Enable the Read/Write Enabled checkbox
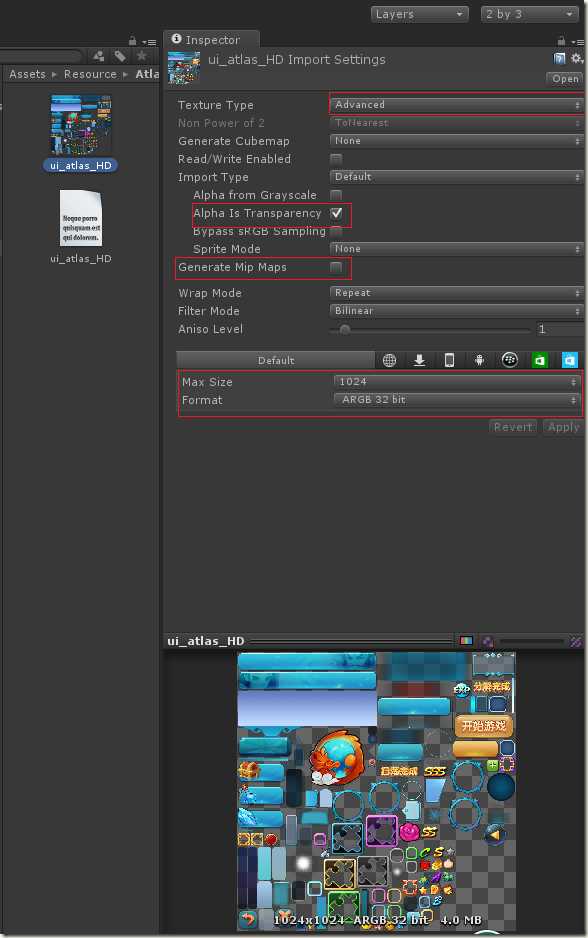 pyautogui.click(x=336, y=159)
